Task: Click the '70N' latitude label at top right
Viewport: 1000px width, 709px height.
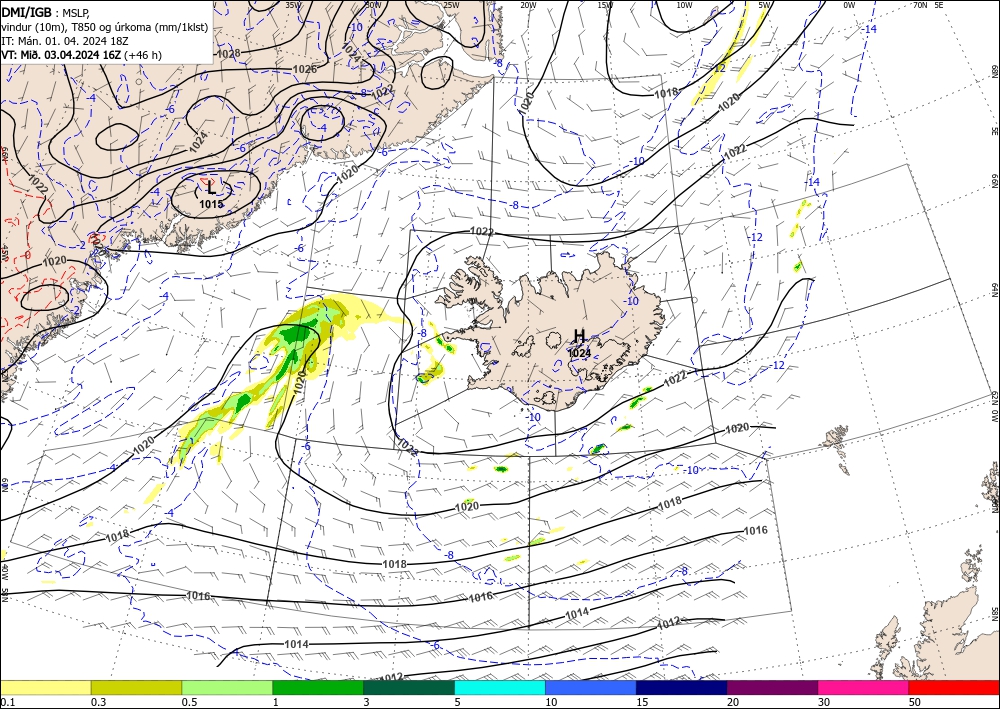Action: coord(920,5)
